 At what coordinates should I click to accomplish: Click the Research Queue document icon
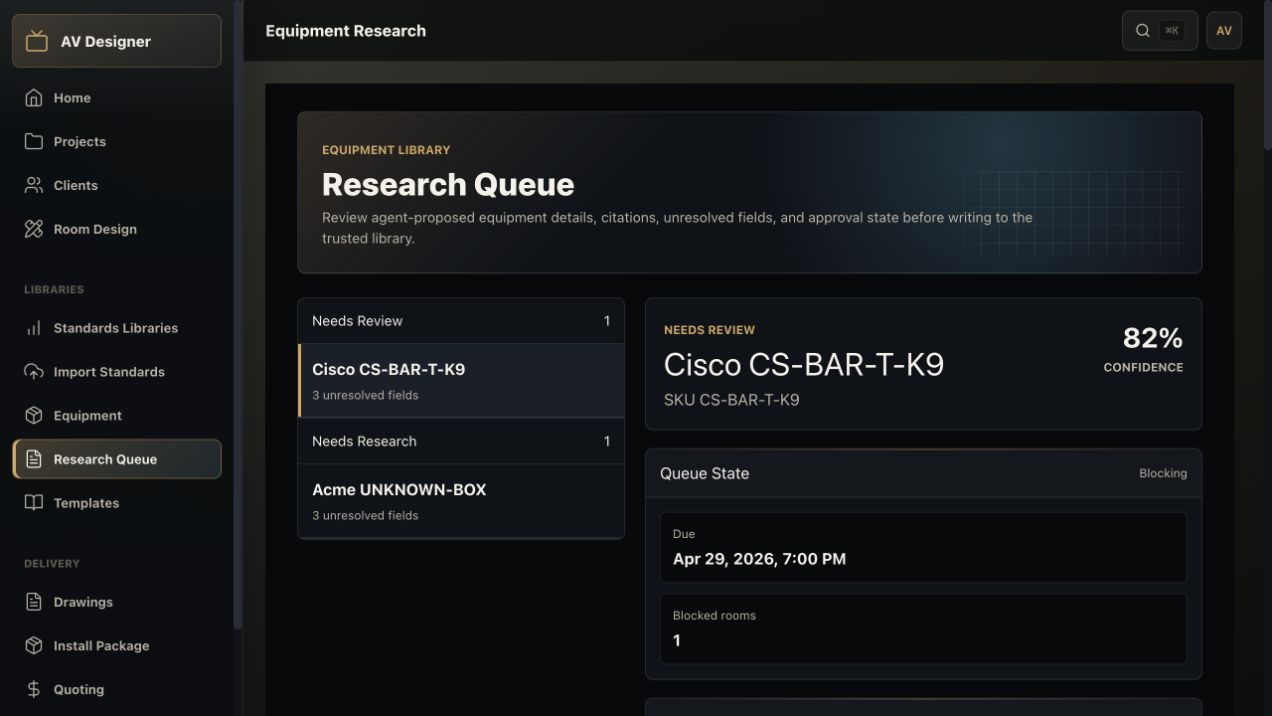click(34, 459)
